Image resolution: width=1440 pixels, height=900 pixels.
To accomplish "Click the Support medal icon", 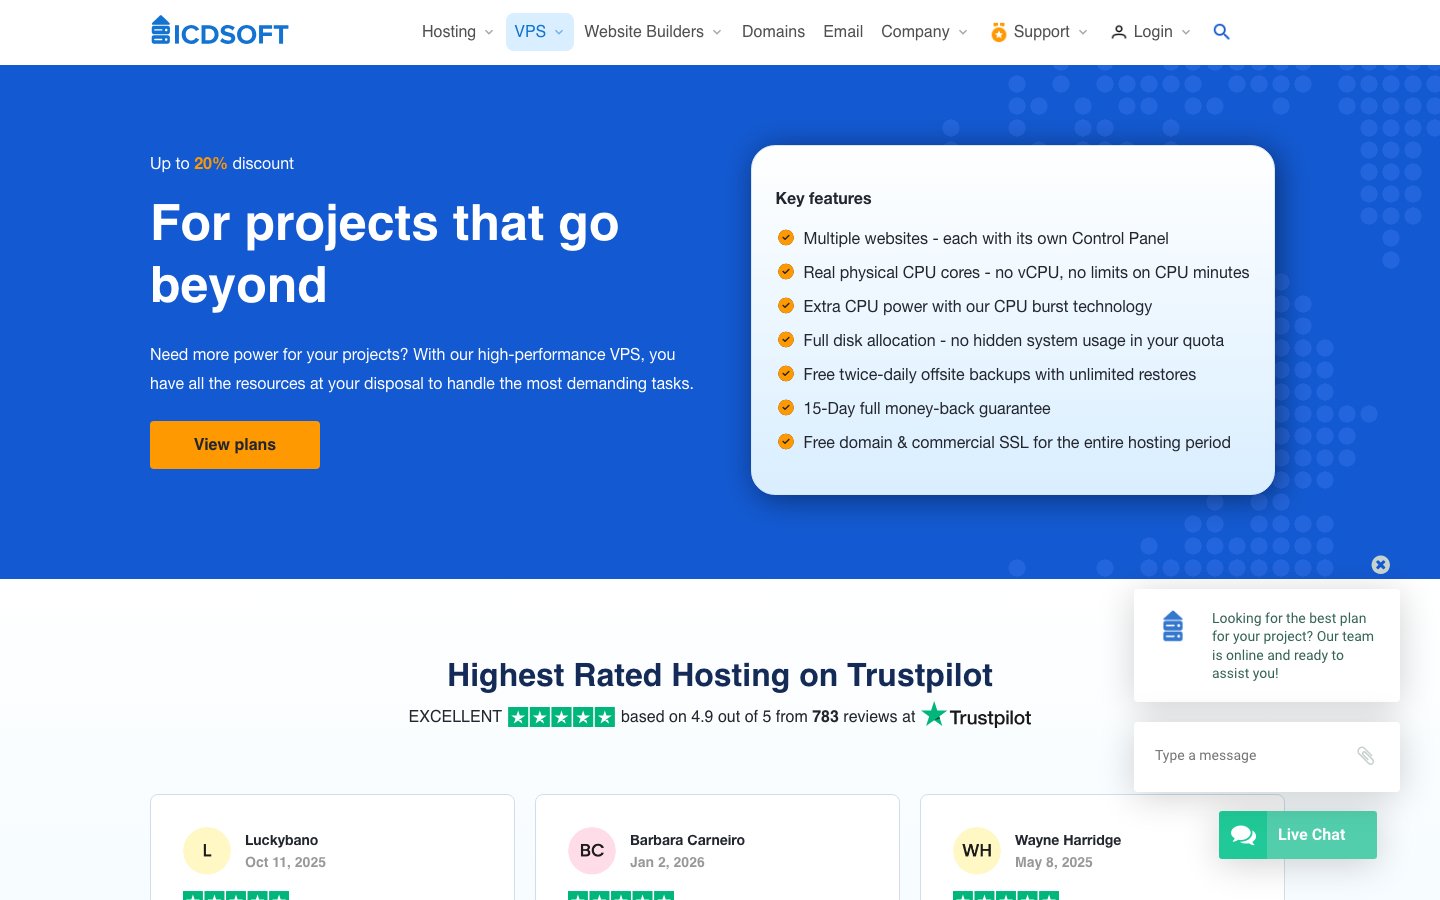I will click(x=998, y=32).
